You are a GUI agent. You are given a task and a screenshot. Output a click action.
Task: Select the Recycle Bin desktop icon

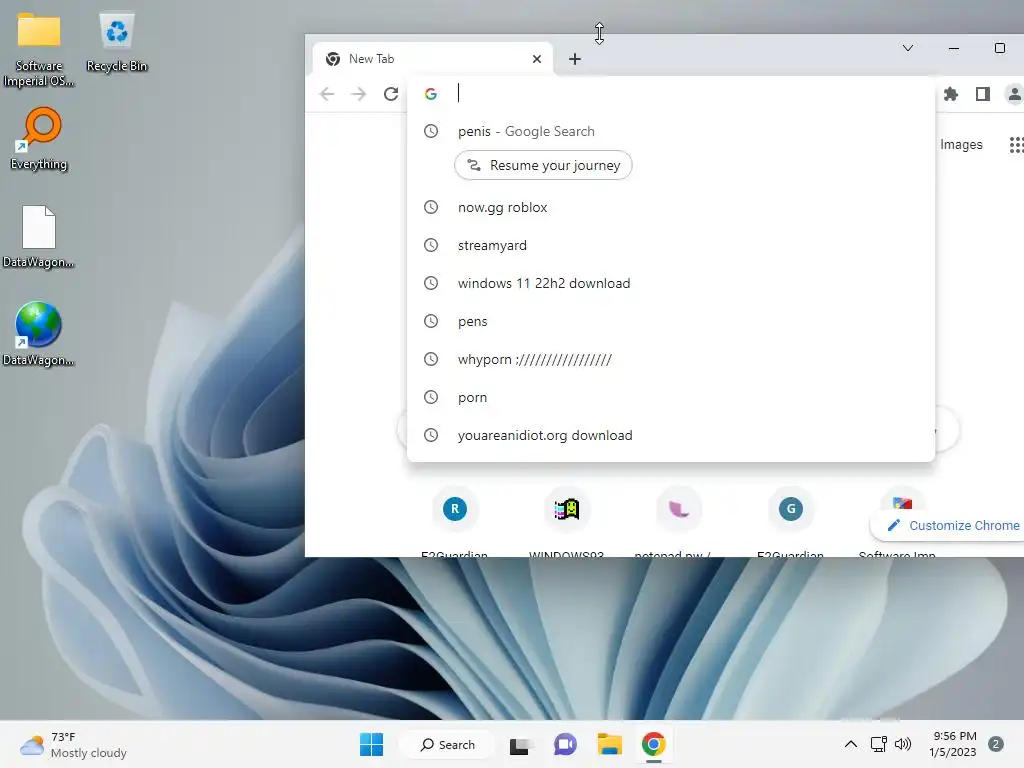click(117, 42)
